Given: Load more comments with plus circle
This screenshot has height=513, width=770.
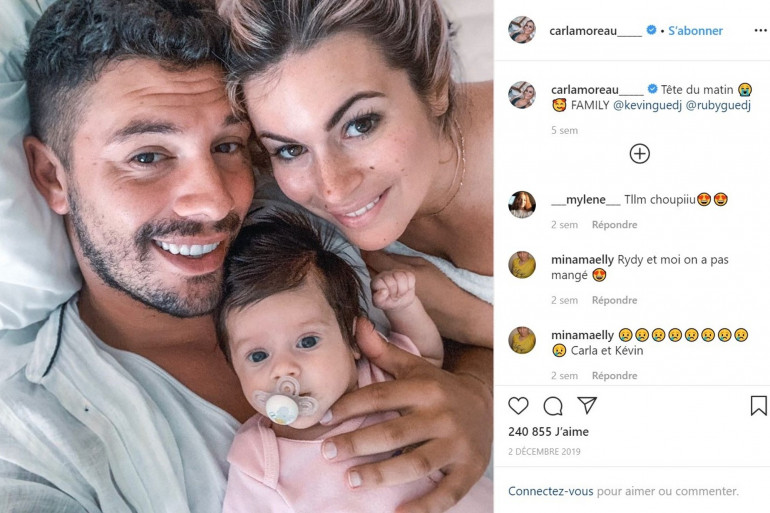Looking at the screenshot, I should tap(639, 154).
